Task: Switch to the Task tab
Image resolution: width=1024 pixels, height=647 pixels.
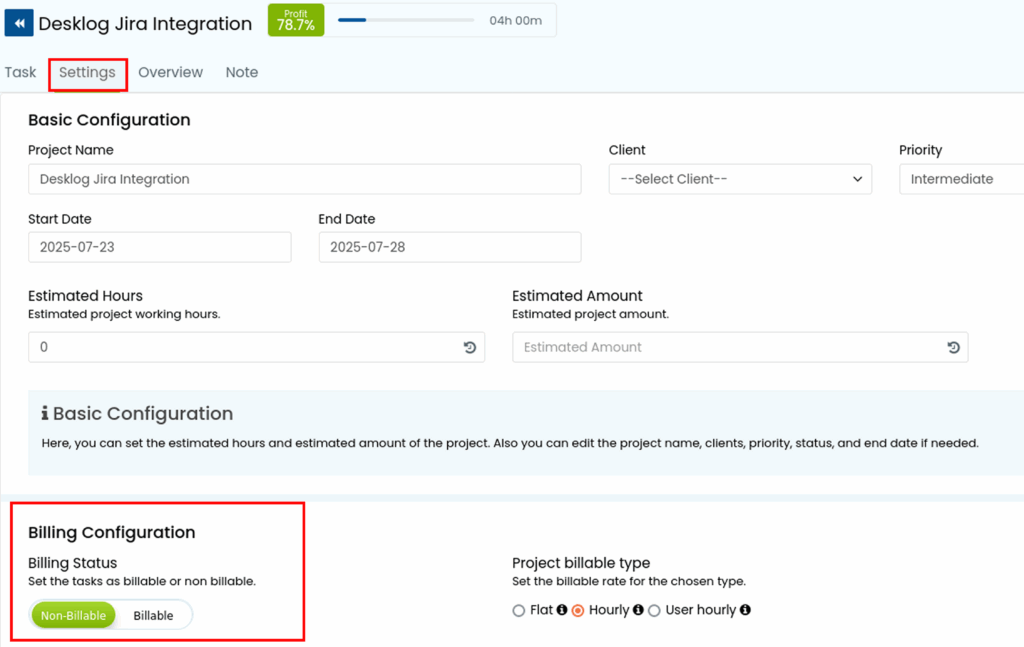Action: pyautogui.click(x=20, y=72)
